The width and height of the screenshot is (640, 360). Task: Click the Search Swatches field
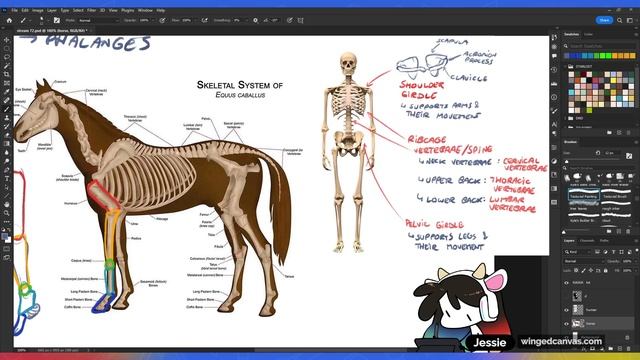tap(600, 46)
